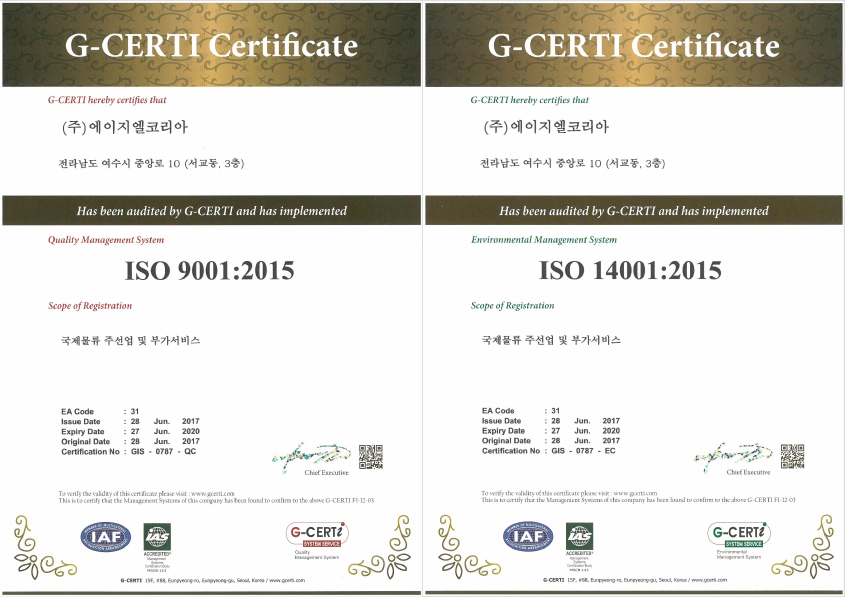Click the G-CERTI Certificate title above ISO 9001
Image resolution: width=845 pixels, height=597 pixels.
[211, 46]
